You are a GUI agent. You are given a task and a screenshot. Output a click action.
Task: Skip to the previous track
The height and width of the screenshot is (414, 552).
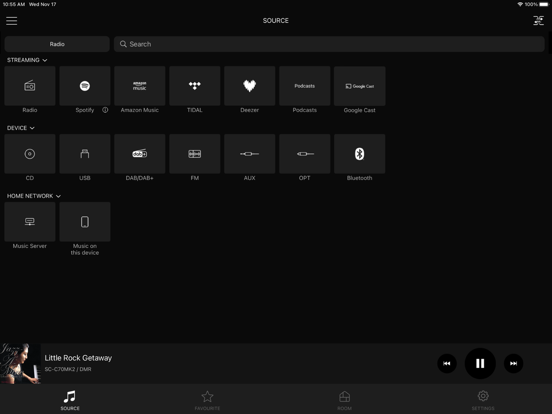(x=447, y=363)
